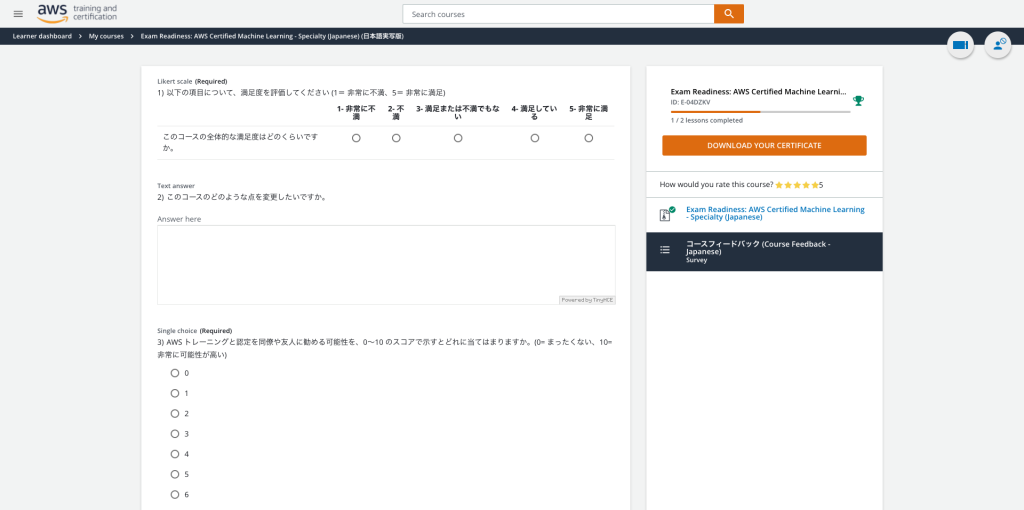
Task: Rate the course five stars
Action: click(814, 185)
